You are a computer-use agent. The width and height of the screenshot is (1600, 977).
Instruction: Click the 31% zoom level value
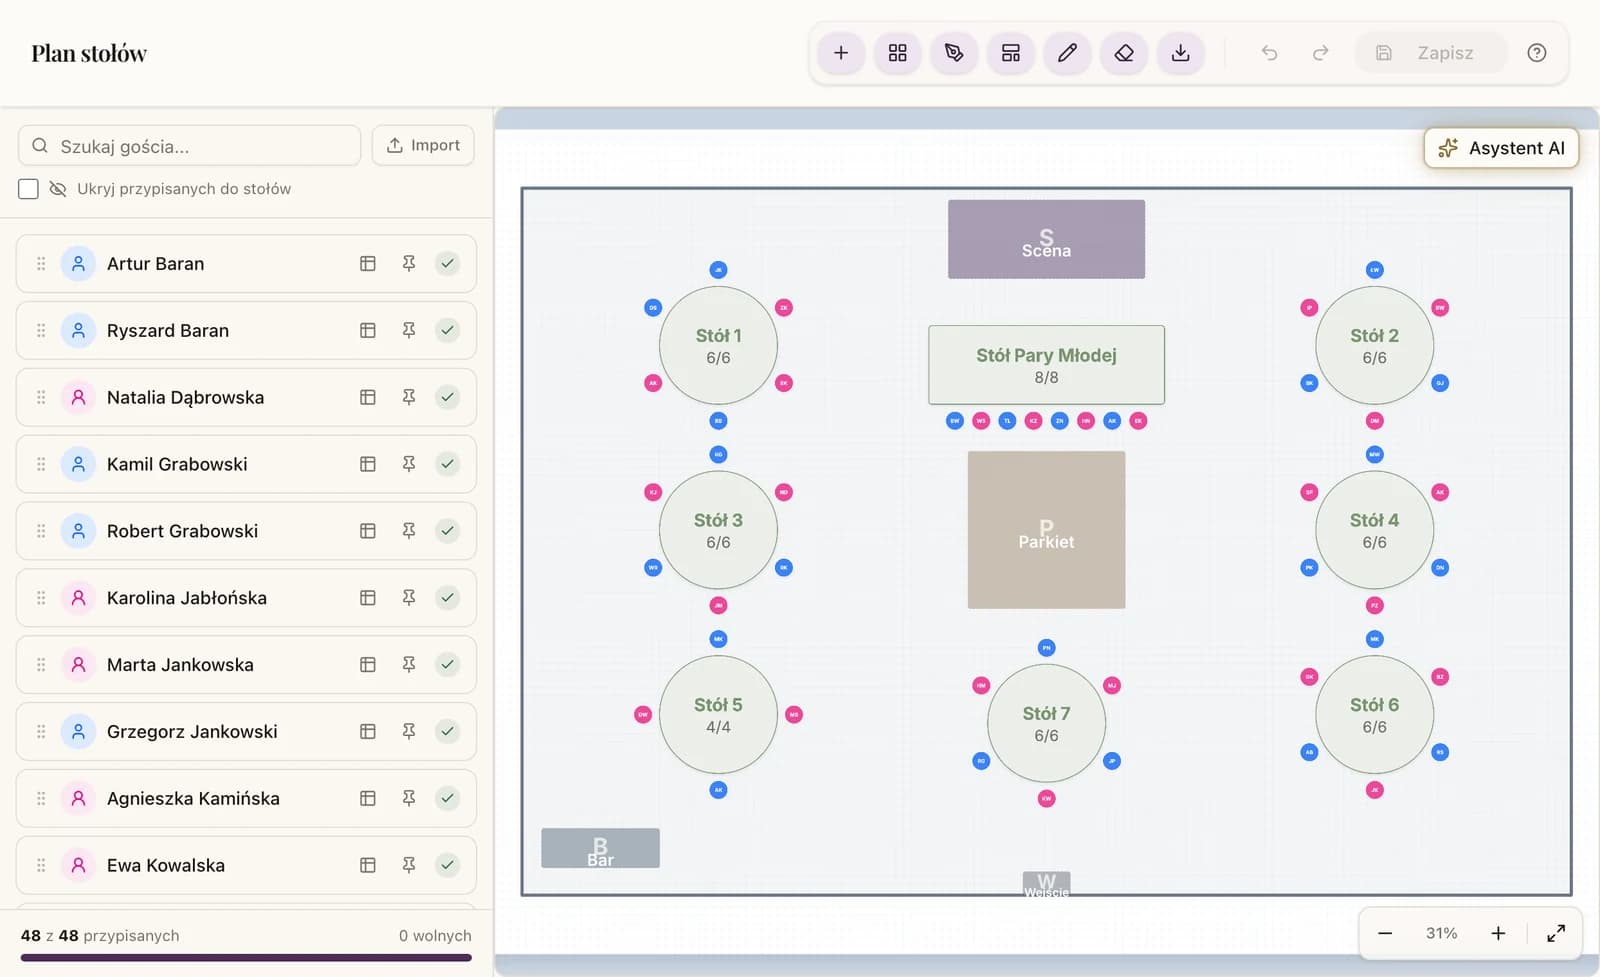click(1441, 933)
